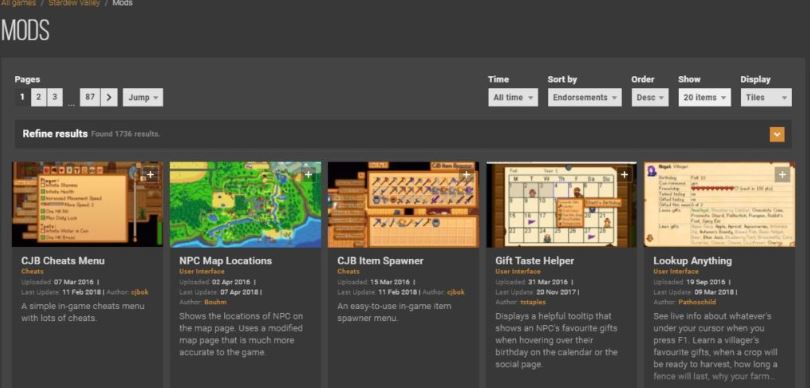Click author Bouhm on NPC Map Locations
The image size is (810, 388).
[x=215, y=302]
